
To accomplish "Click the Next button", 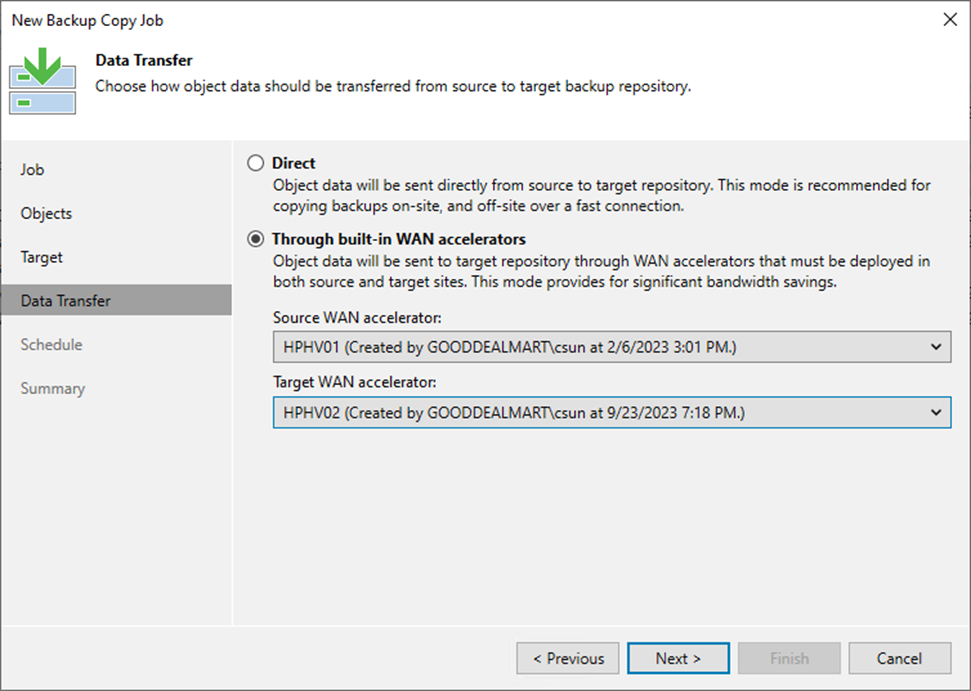I will [678, 658].
